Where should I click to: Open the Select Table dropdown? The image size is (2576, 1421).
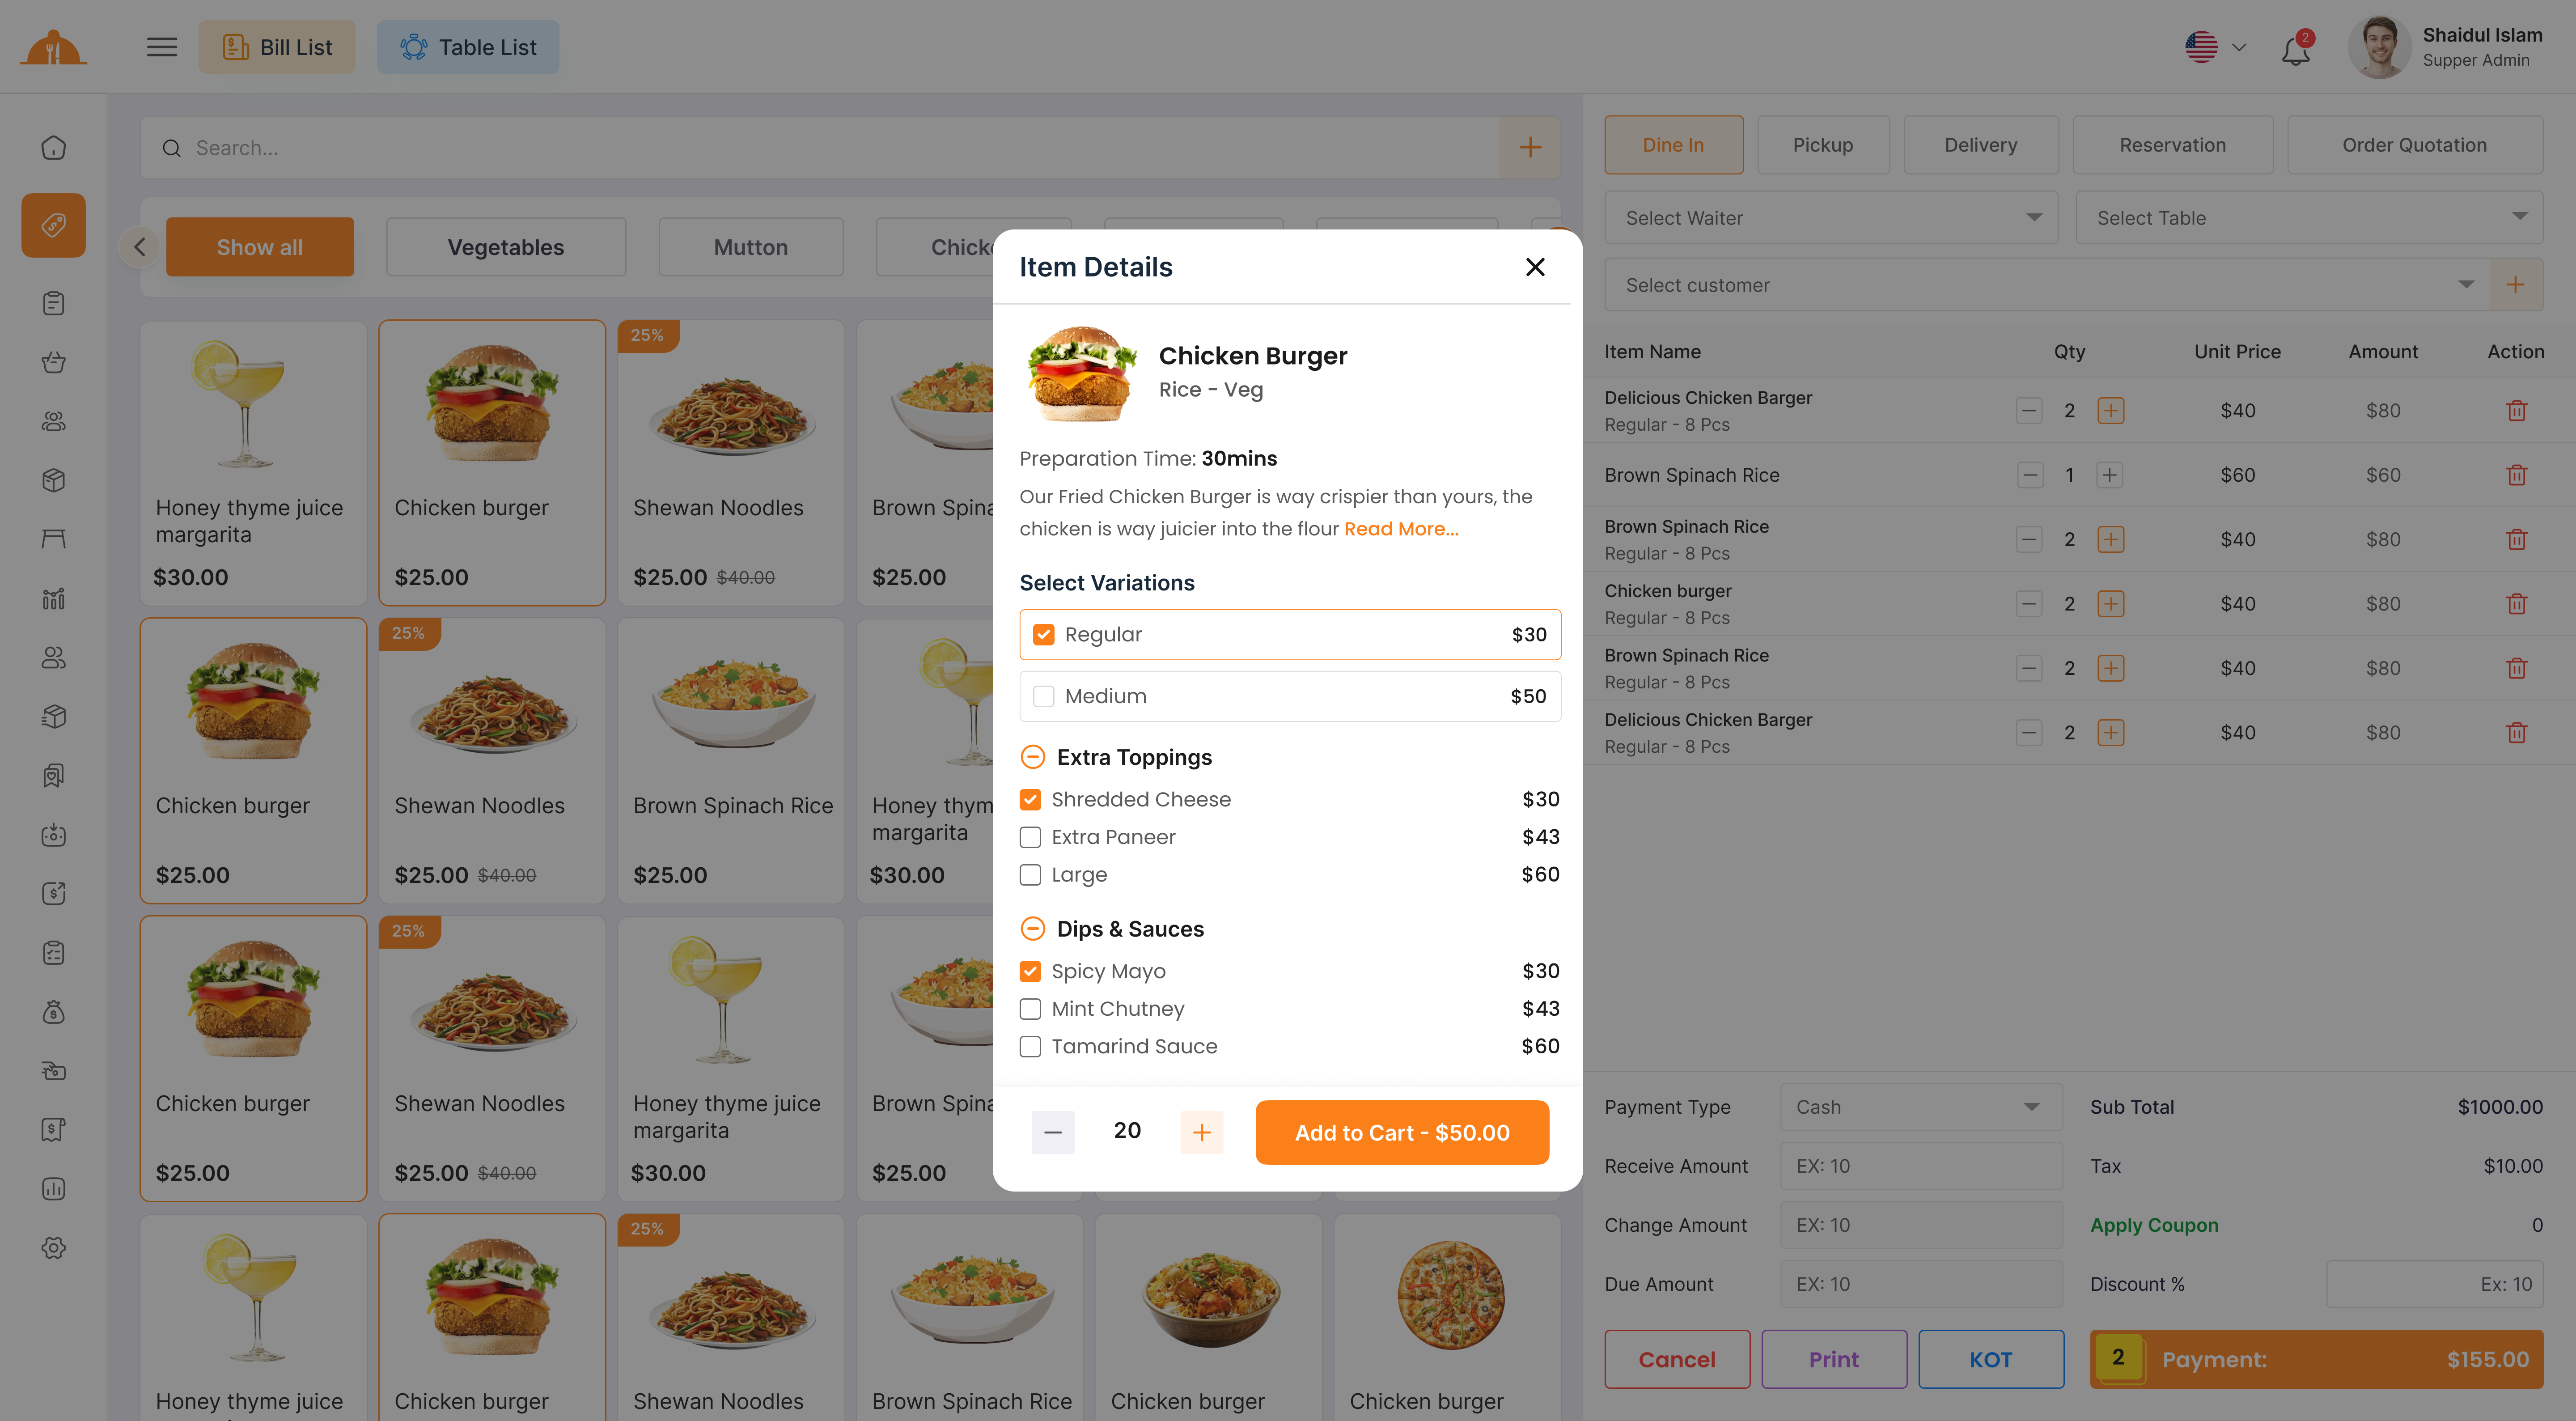pyautogui.click(x=2308, y=218)
